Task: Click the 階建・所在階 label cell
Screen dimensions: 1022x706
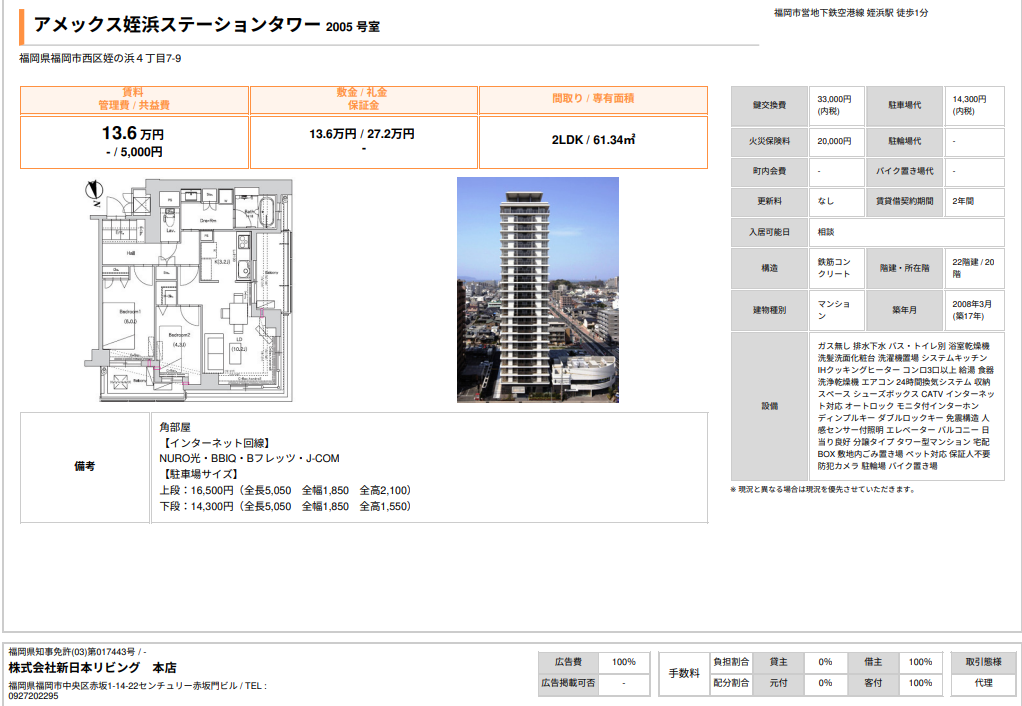Action: point(905,269)
